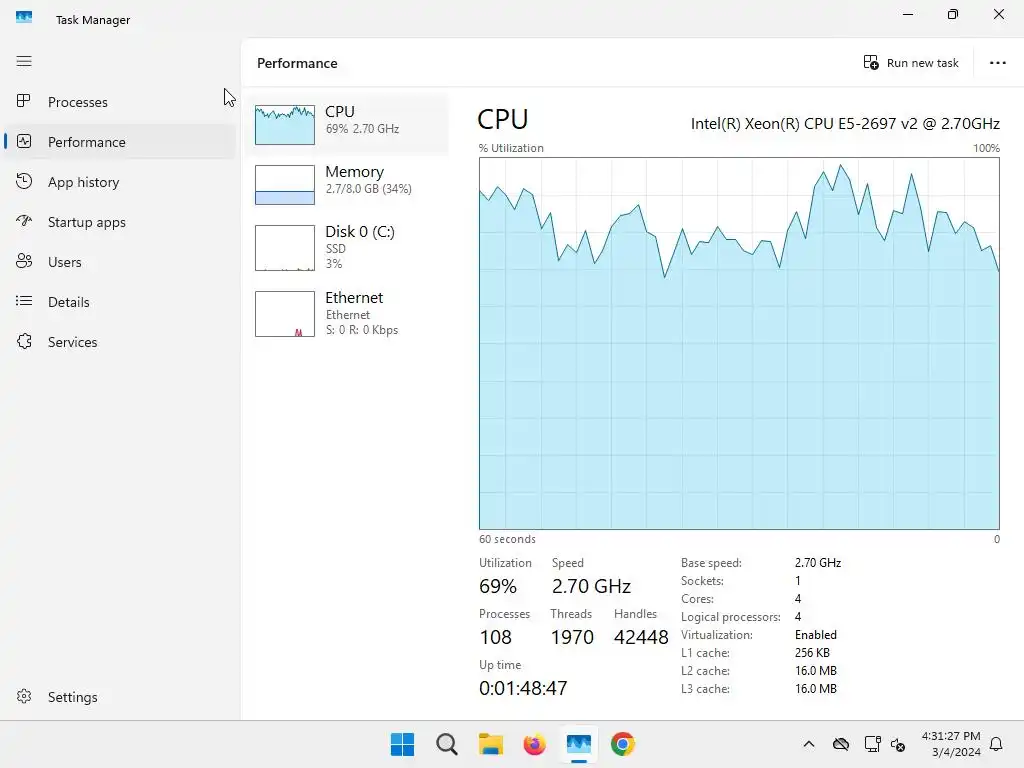Show hidden tray icons chevron
The width and height of the screenshot is (1024, 768).
tap(808, 744)
